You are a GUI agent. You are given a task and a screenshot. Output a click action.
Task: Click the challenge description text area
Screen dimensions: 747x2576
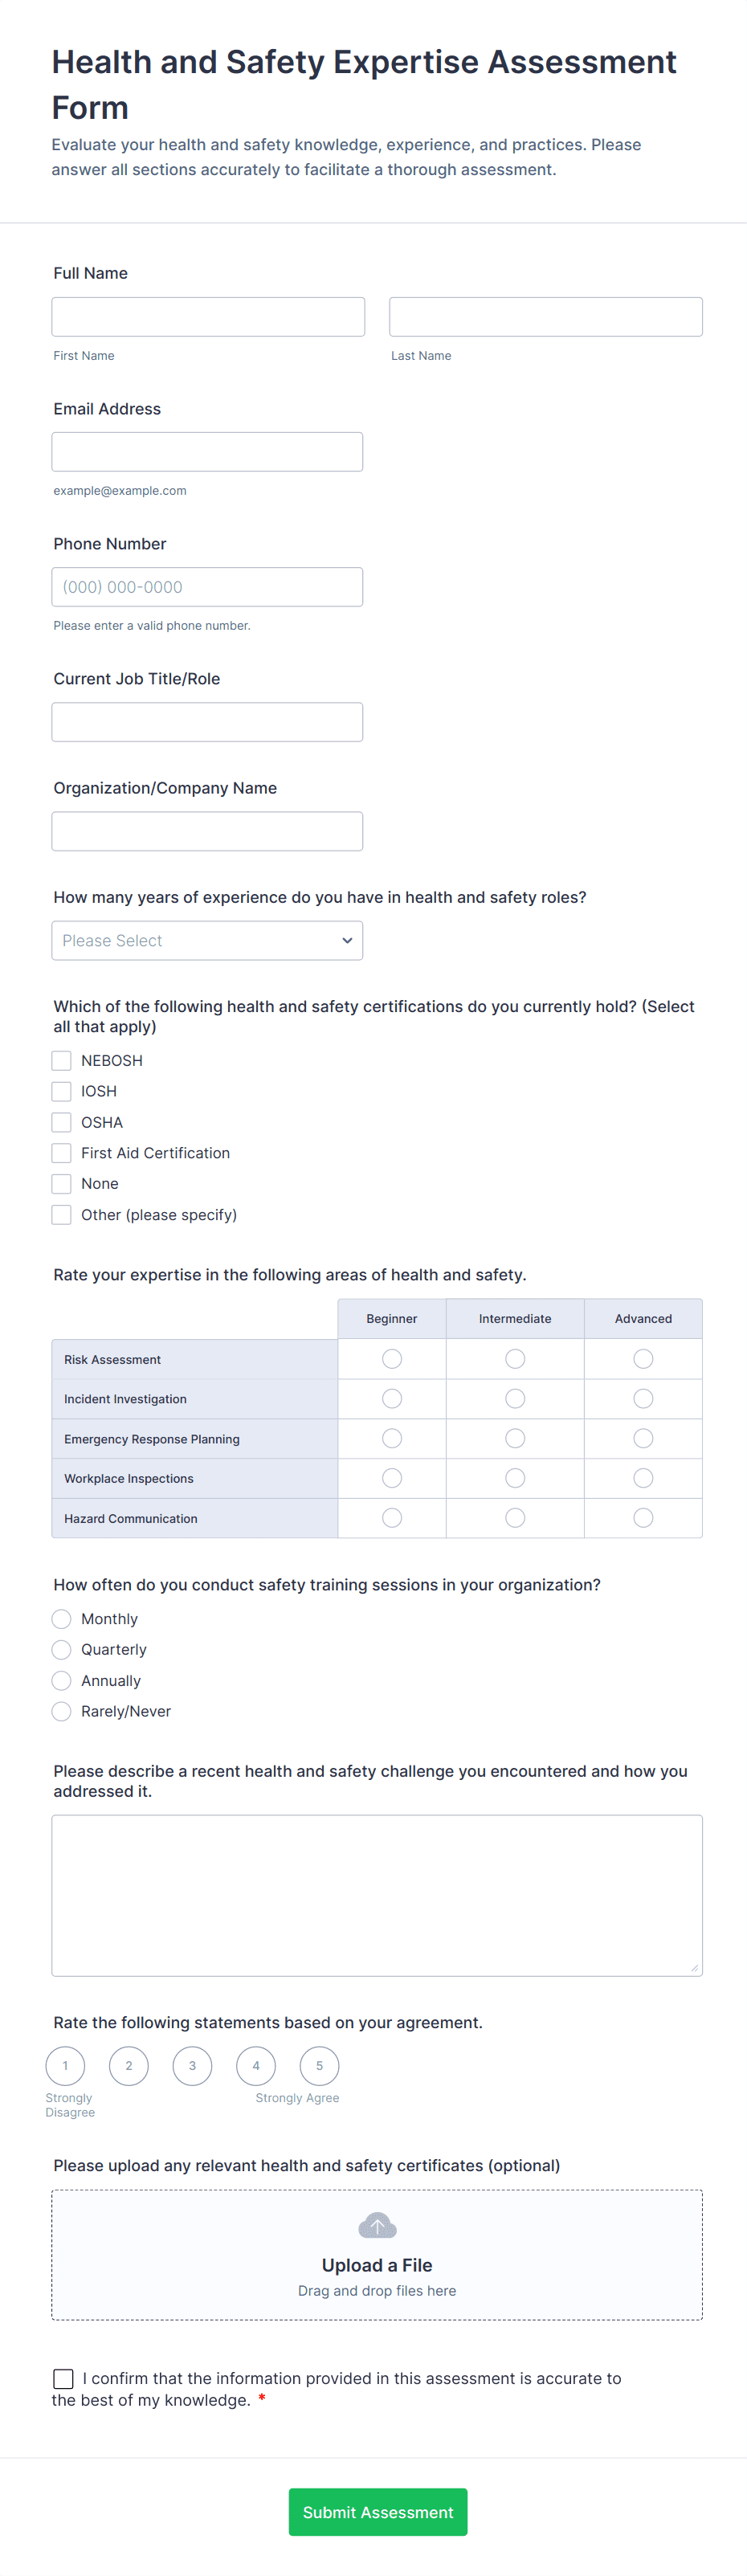click(377, 1895)
